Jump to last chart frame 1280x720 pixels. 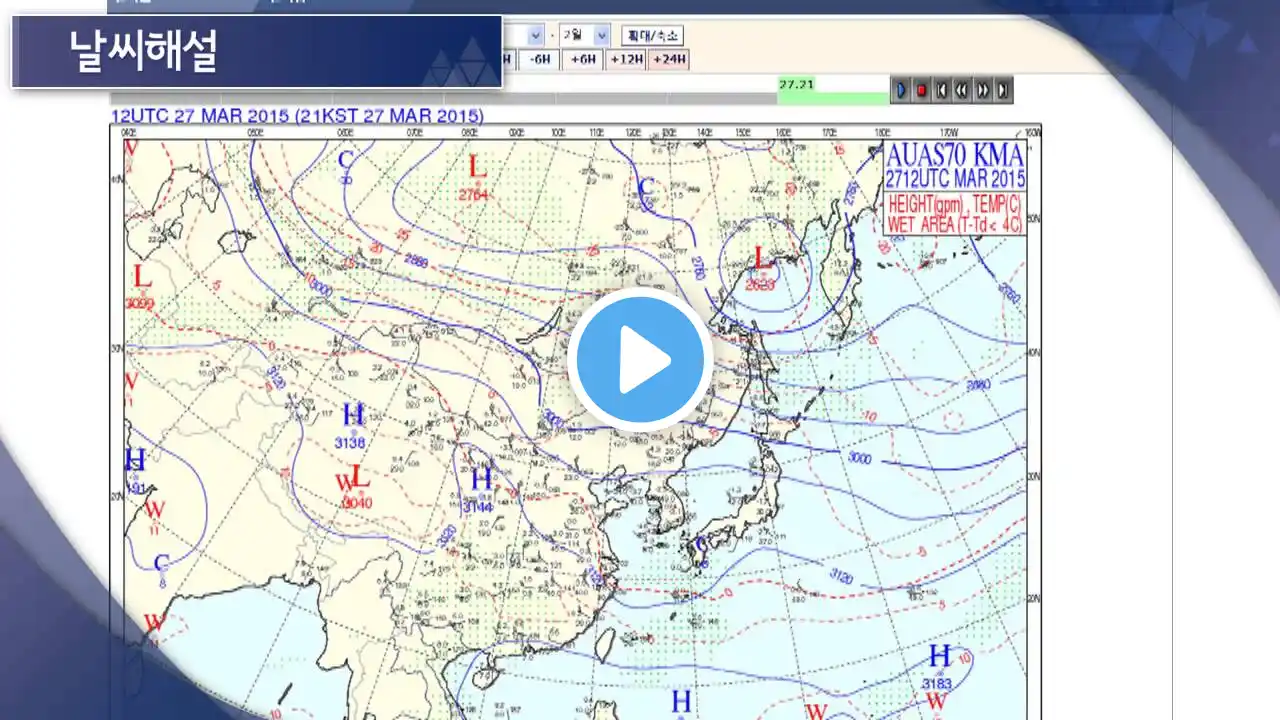point(1003,91)
